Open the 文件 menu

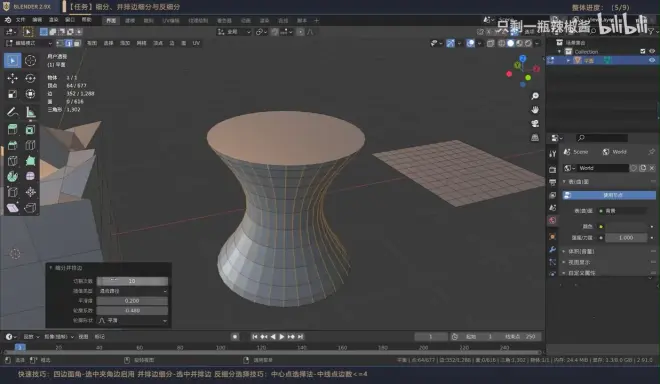tap(20, 20)
